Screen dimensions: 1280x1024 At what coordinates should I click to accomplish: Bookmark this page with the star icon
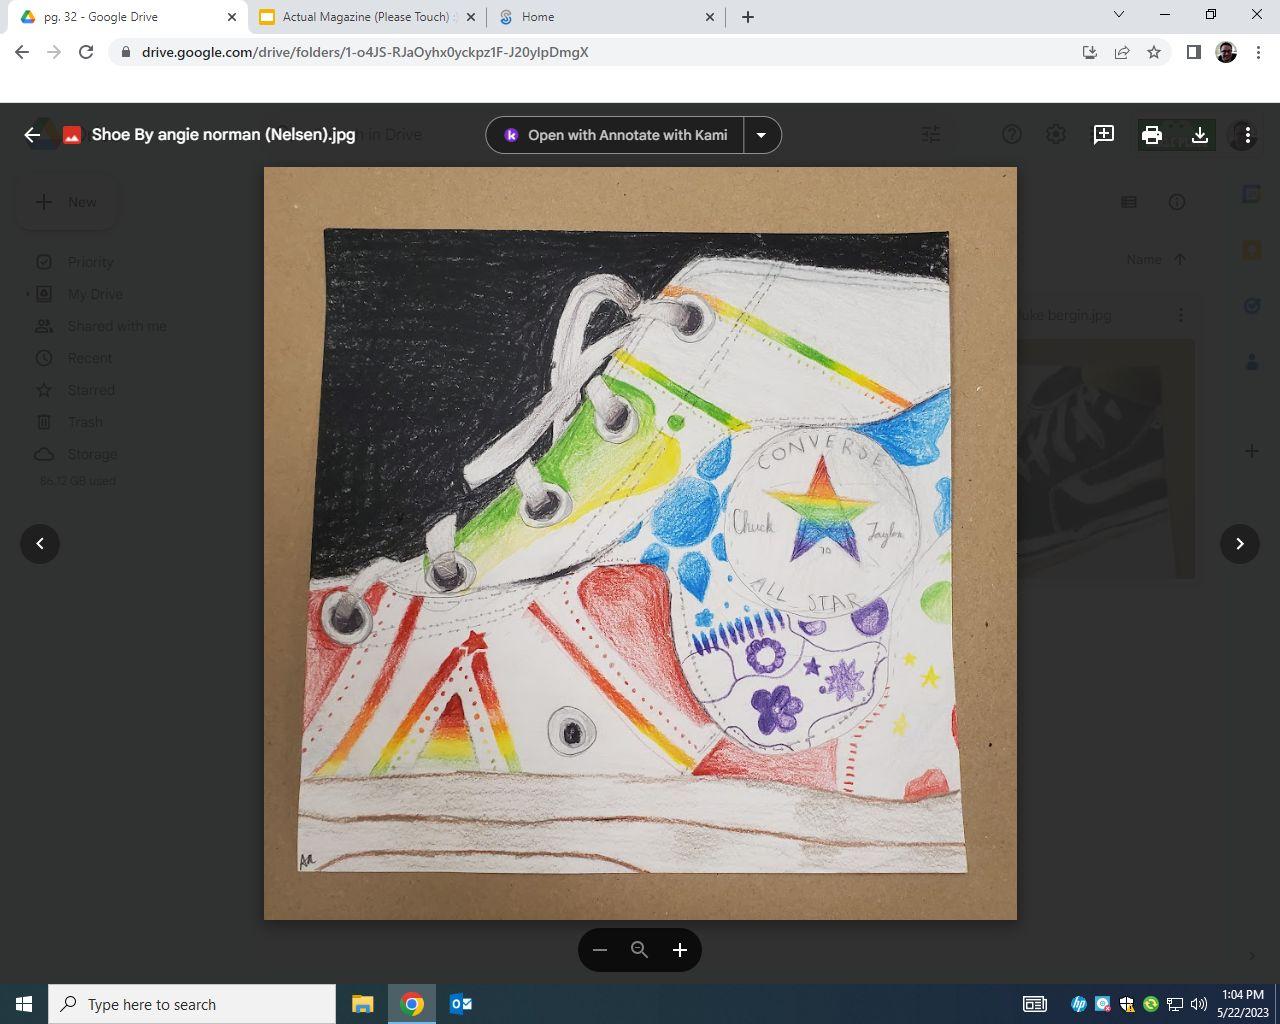[x=1154, y=52]
